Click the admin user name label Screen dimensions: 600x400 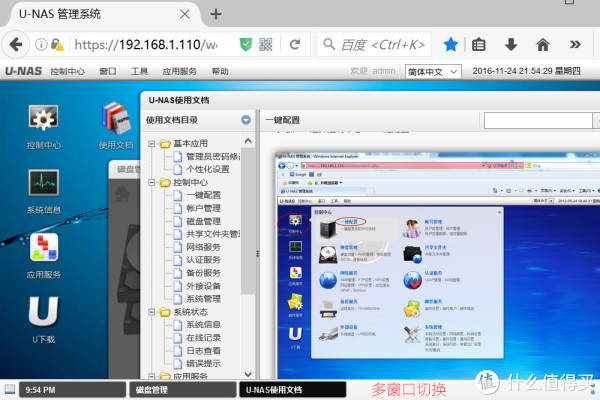[x=384, y=71]
